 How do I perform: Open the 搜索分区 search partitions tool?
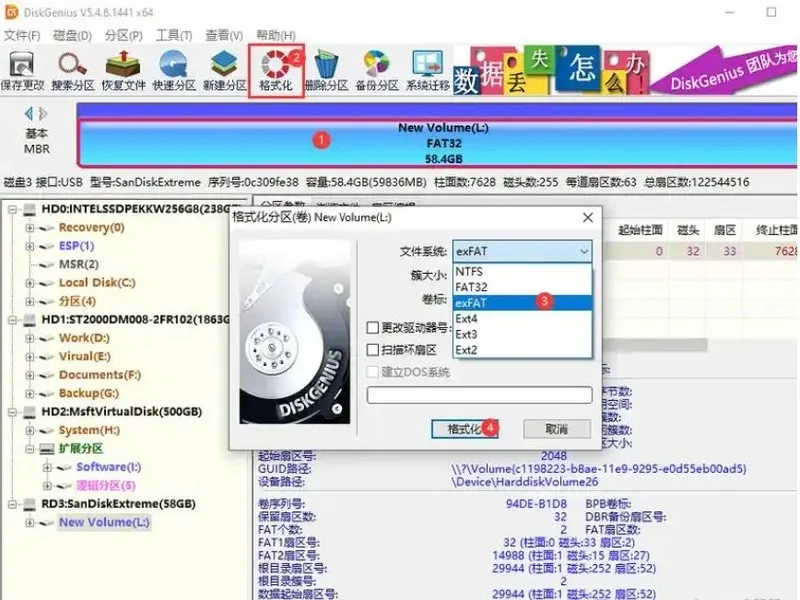(x=73, y=68)
